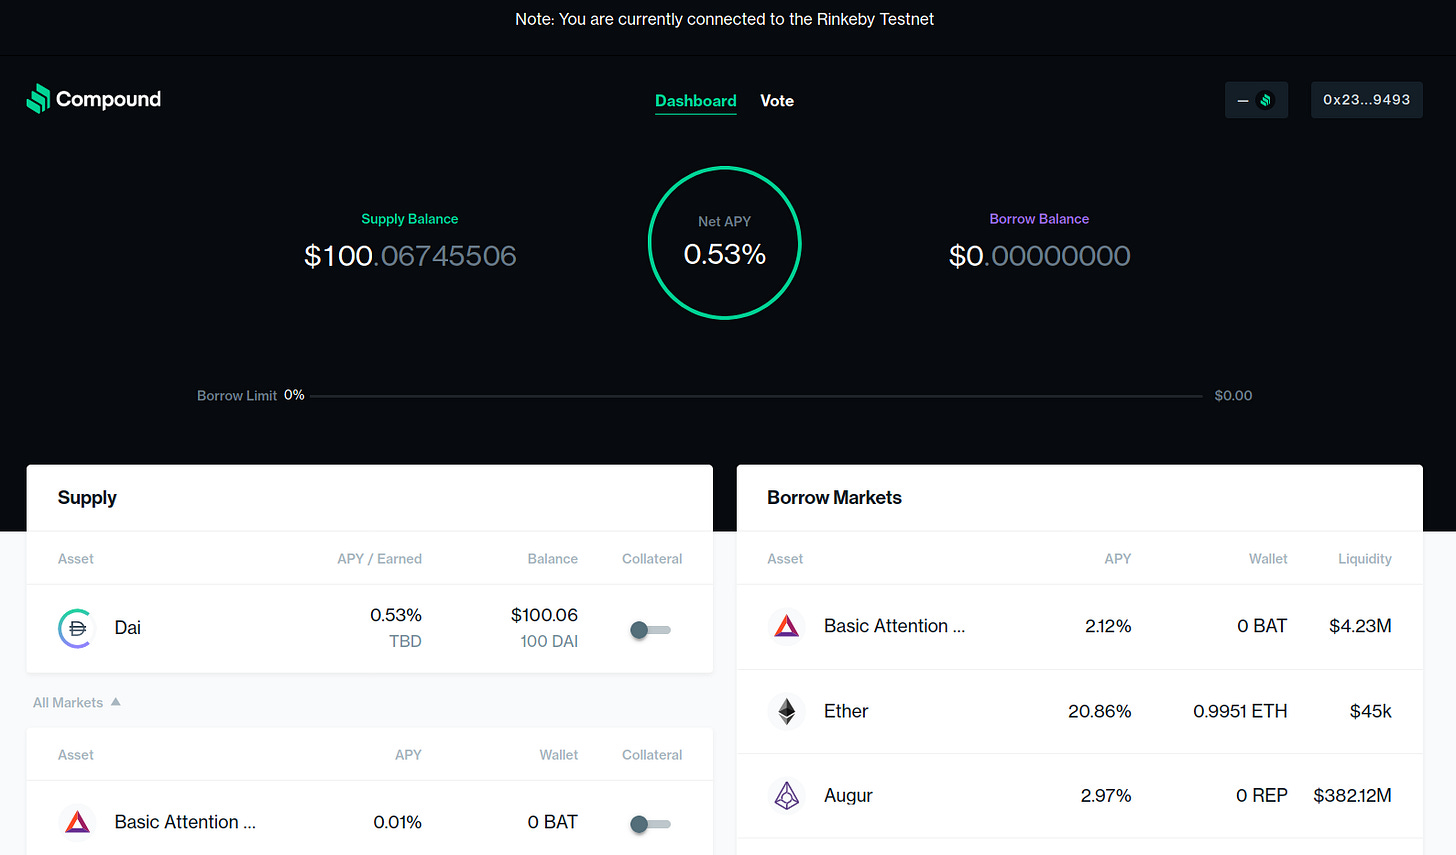Click the Borrow Markets heading
The height and width of the screenshot is (855, 1456).
834,498
